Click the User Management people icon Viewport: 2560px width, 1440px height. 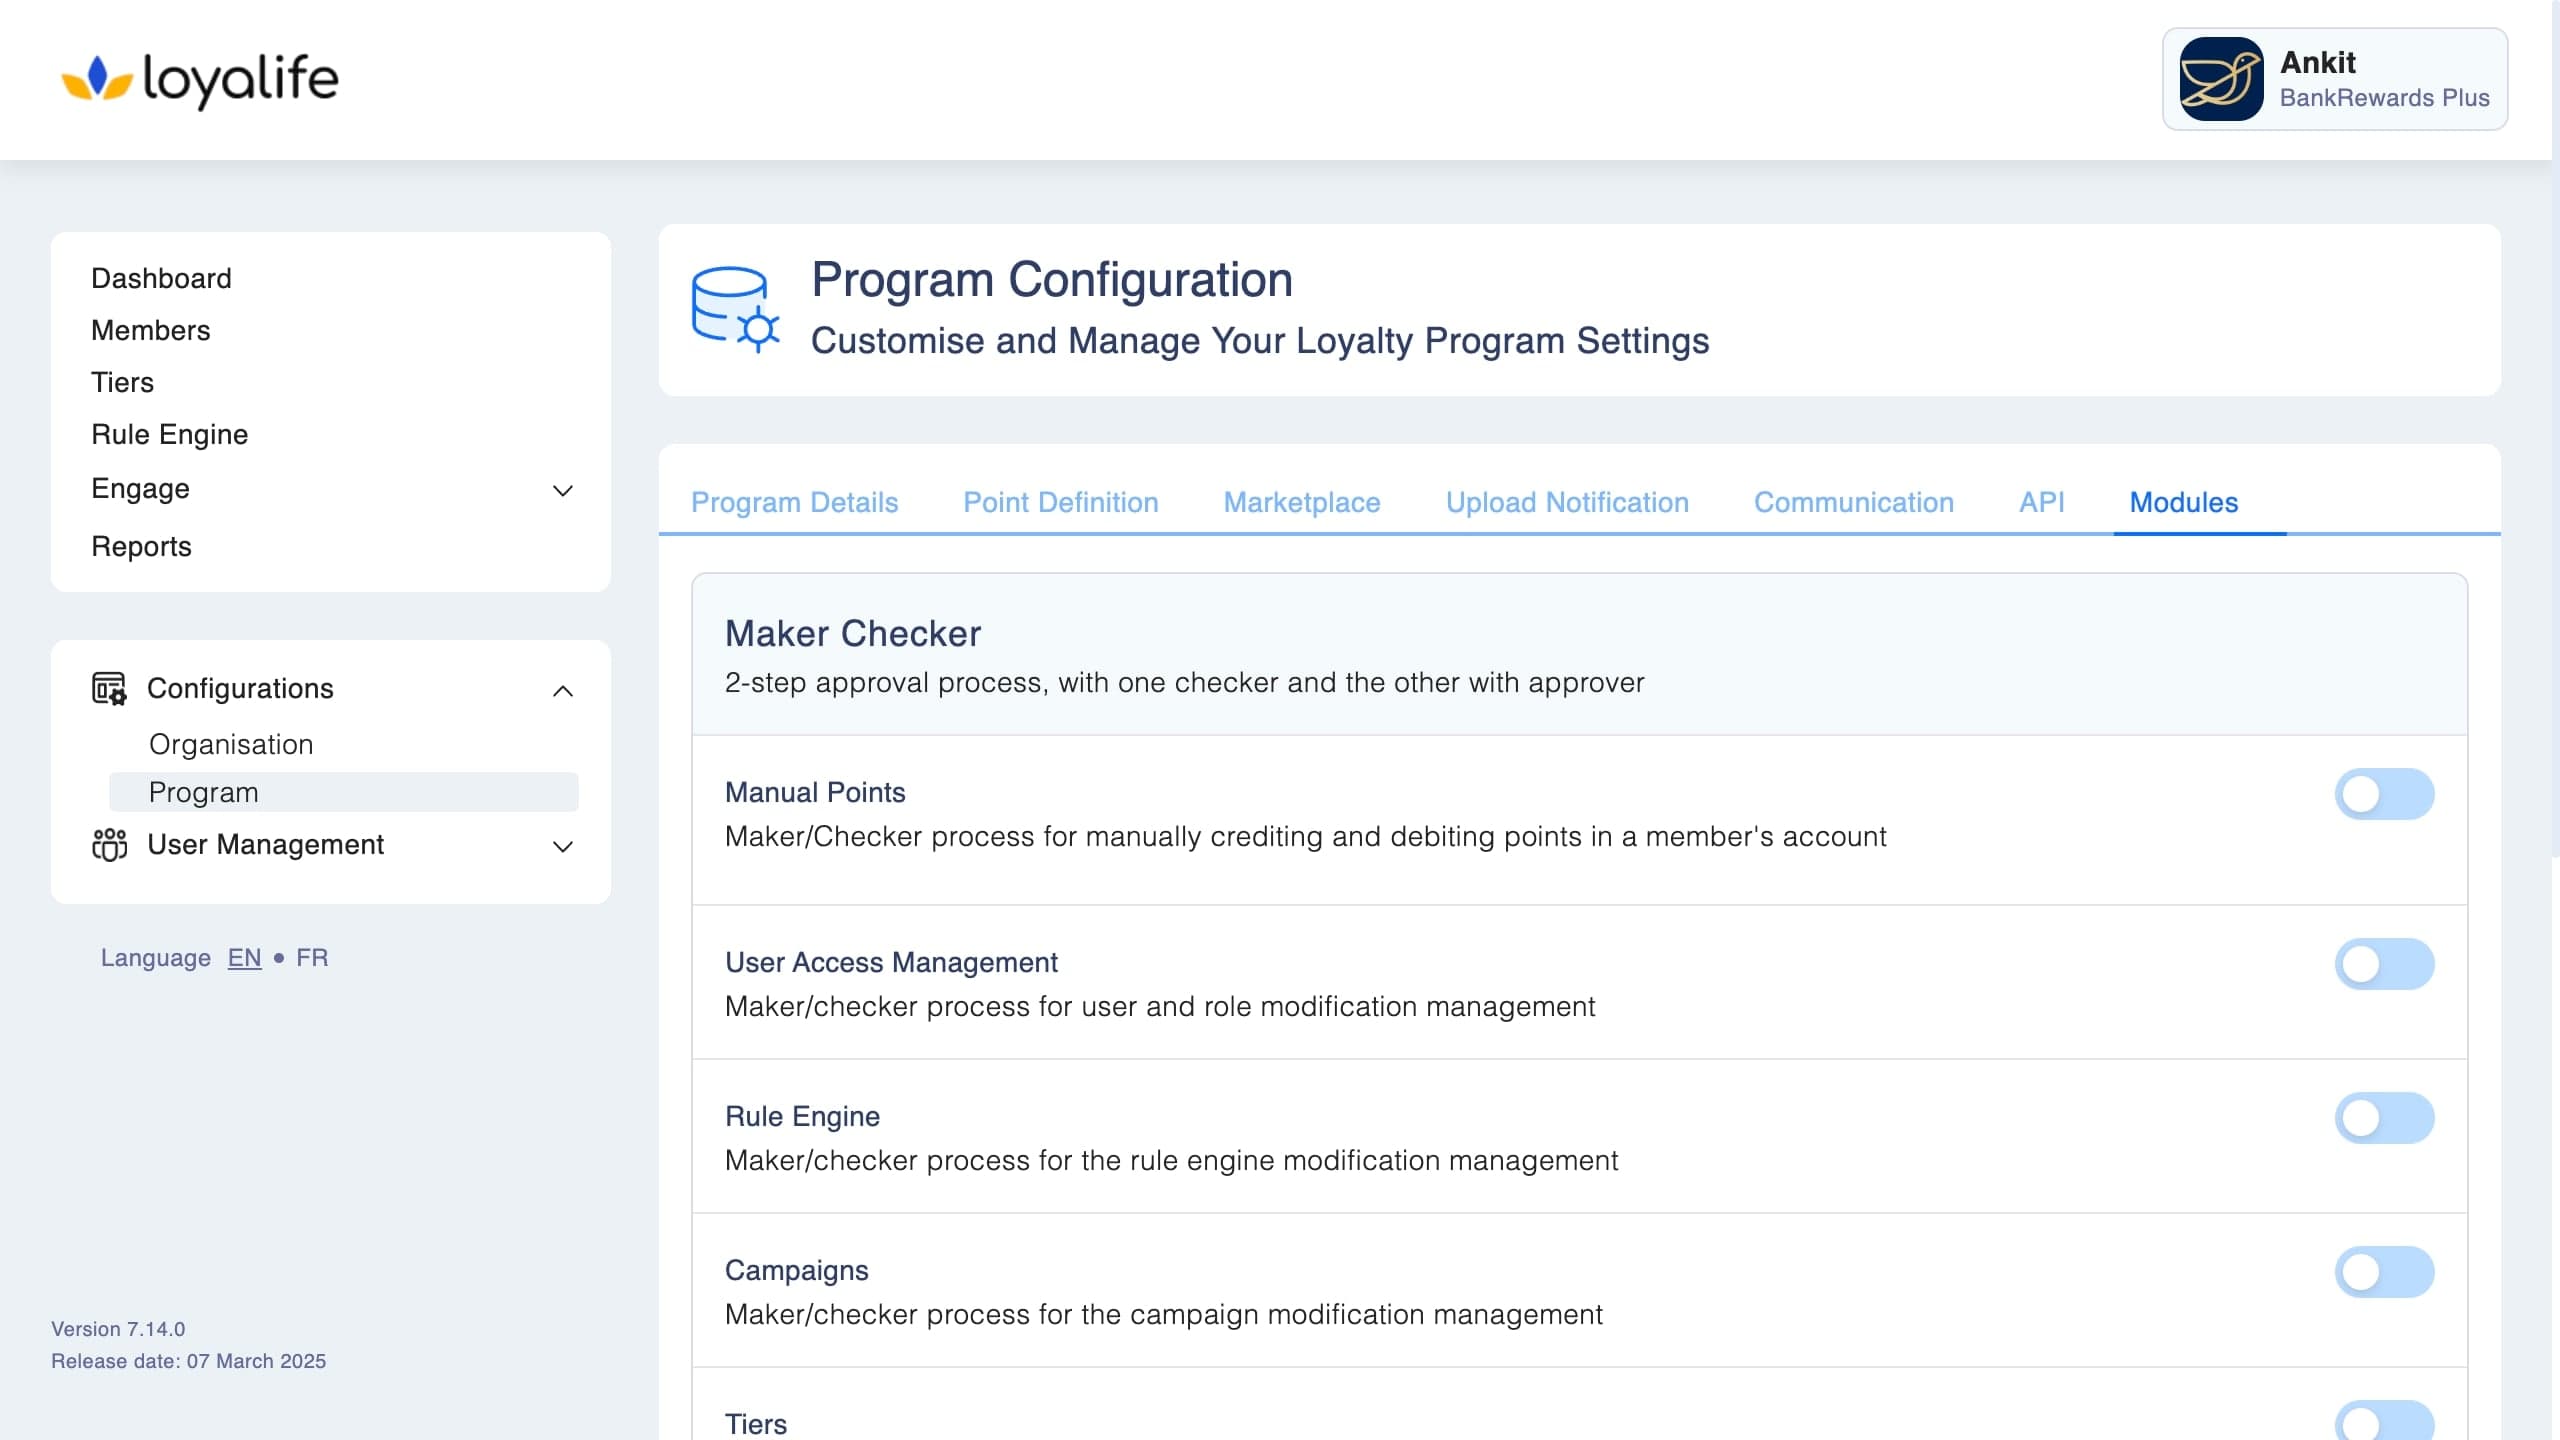click(x=109, y=845)
